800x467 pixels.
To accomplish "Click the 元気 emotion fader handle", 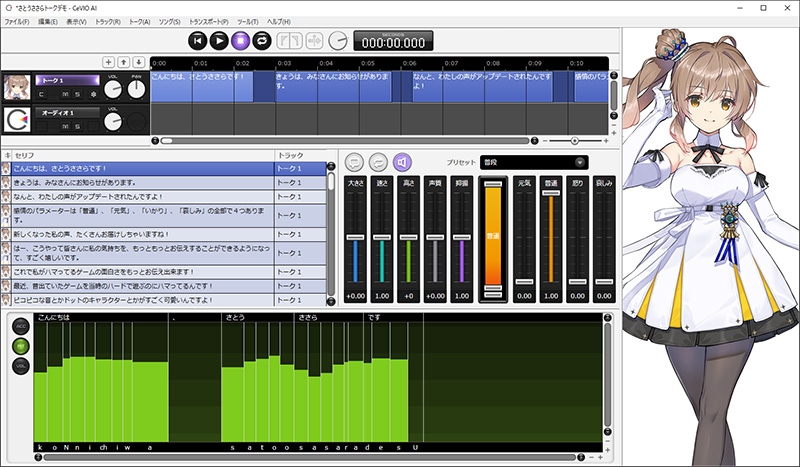I will point(524,282).
